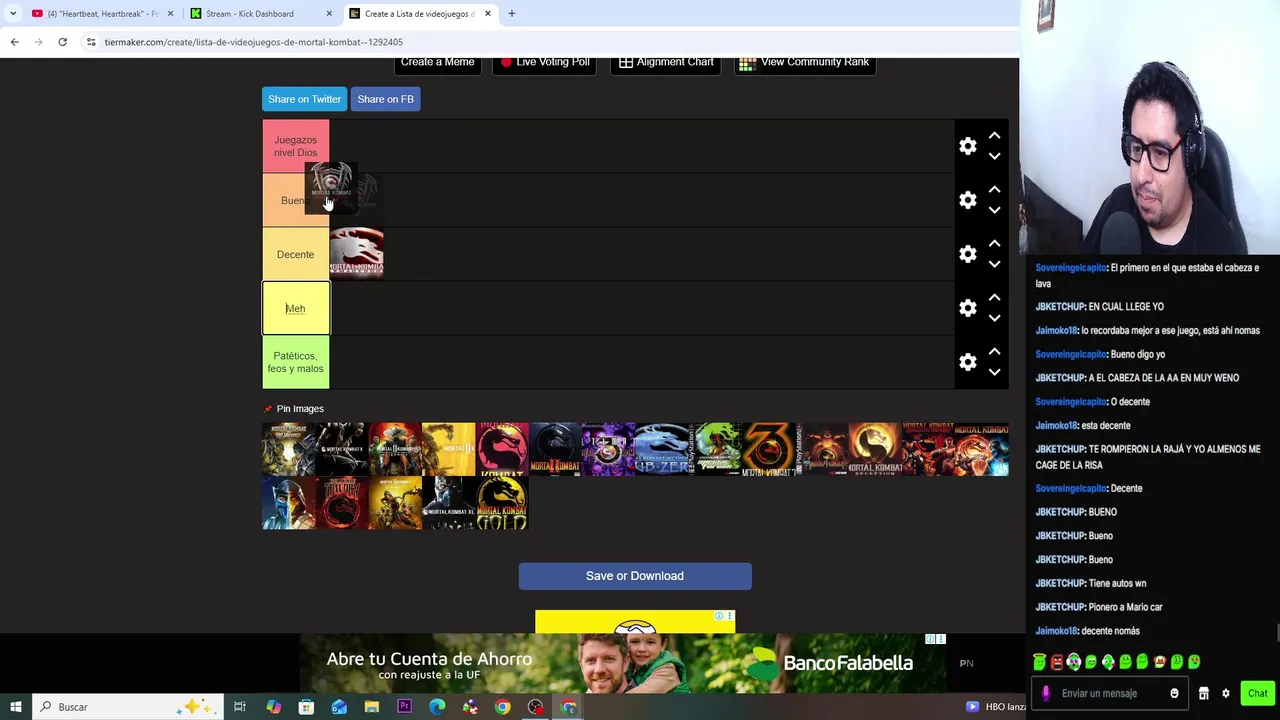Open the ad choices icon on Banco Falabella ad
This screenshot has height=720, width=1280.
pos(930,639)
